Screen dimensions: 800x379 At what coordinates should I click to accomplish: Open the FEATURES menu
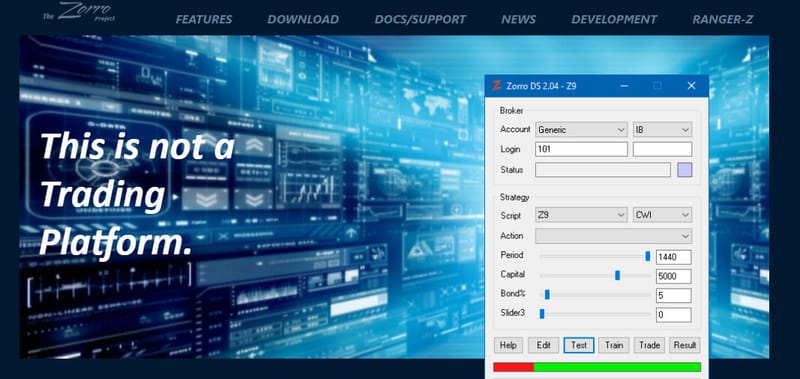pos(204,19)
